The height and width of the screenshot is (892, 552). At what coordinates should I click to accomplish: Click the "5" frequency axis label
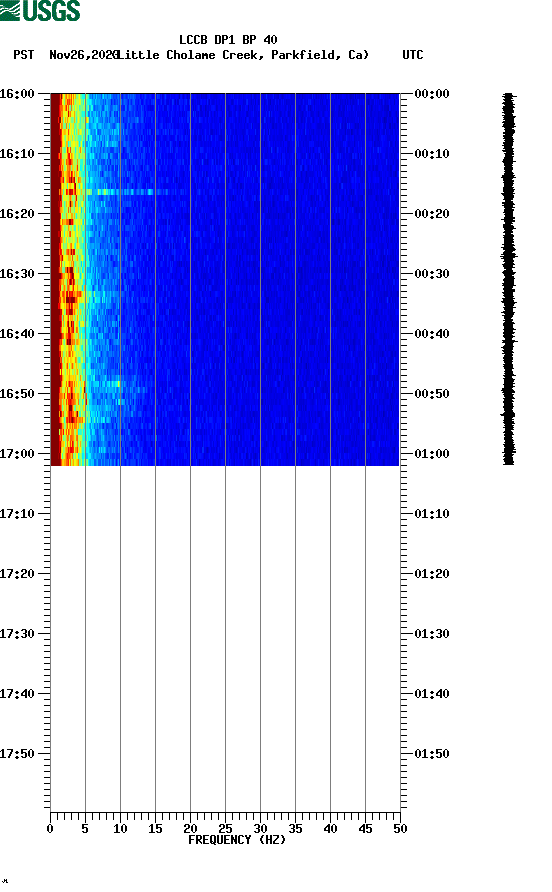[x=85, y=829]
